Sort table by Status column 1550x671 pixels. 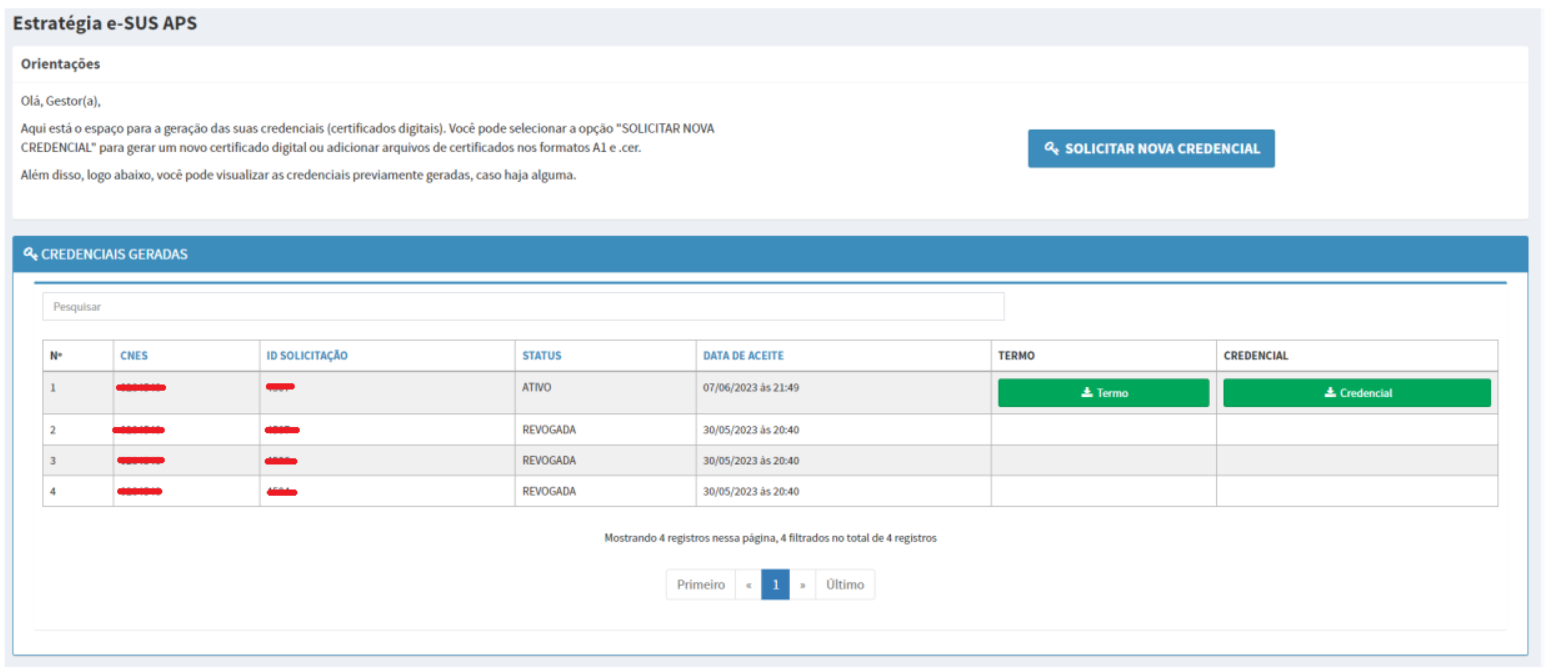(x=541, y=356)
